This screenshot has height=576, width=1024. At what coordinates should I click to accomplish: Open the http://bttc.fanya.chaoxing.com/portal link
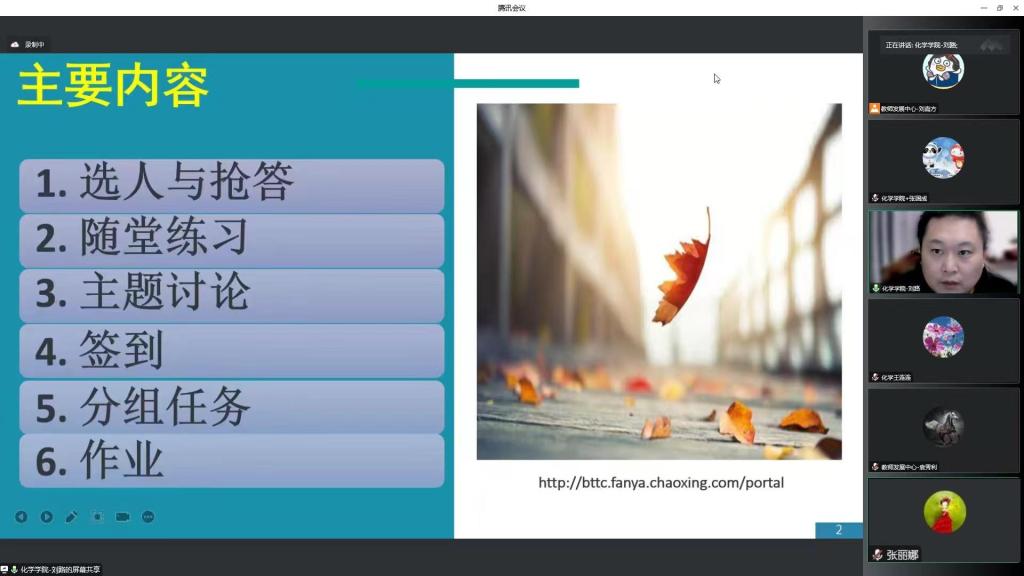point(660,483)
